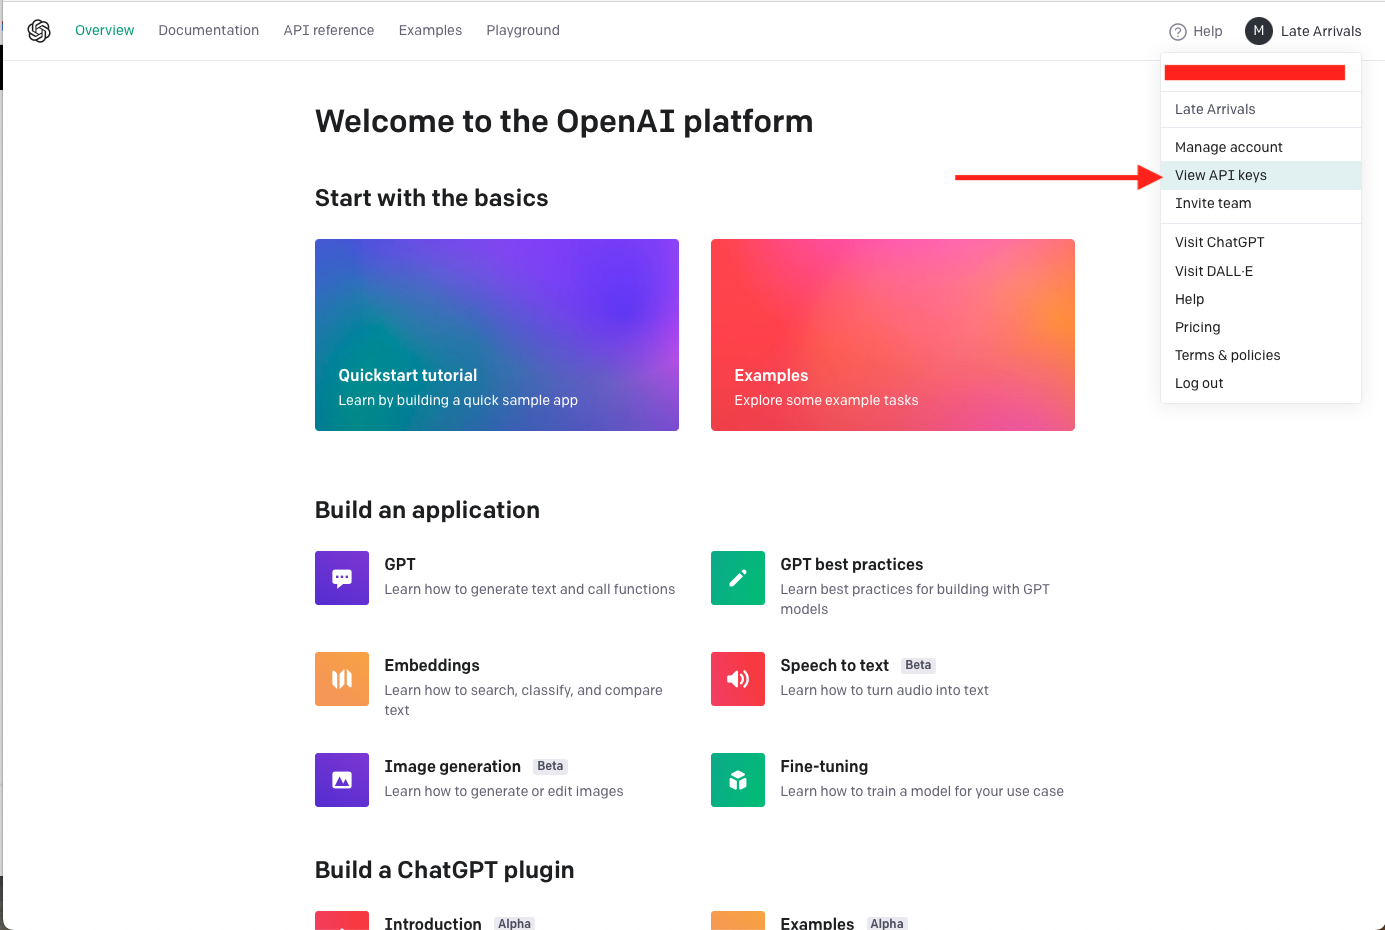1385x930 pixels.
Task: Open Pricing link in account menu
Action: point(1197,327)
